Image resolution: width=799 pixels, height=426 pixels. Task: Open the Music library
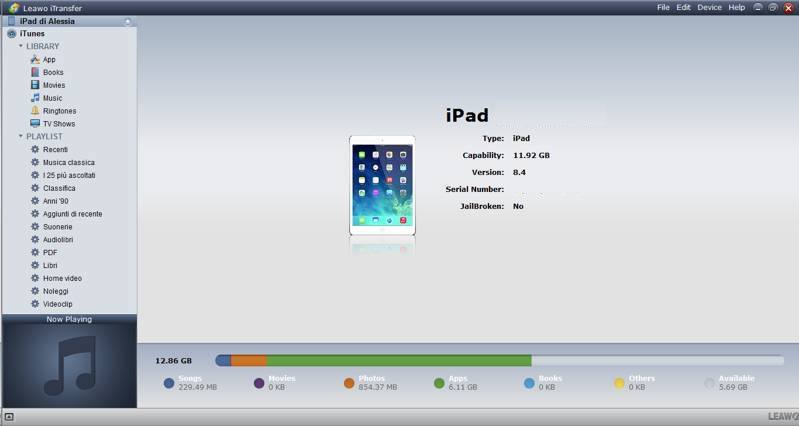[52, 99]
